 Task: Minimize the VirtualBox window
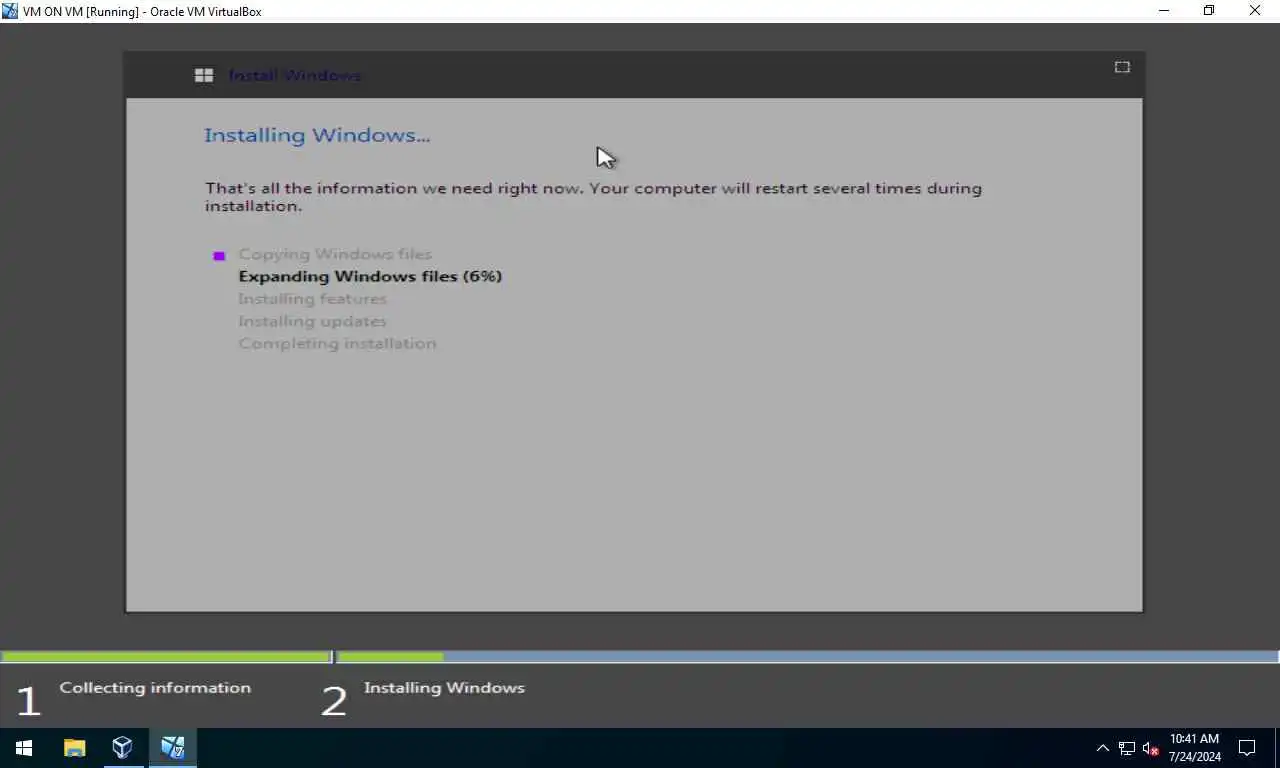(x=1164, y=11)
